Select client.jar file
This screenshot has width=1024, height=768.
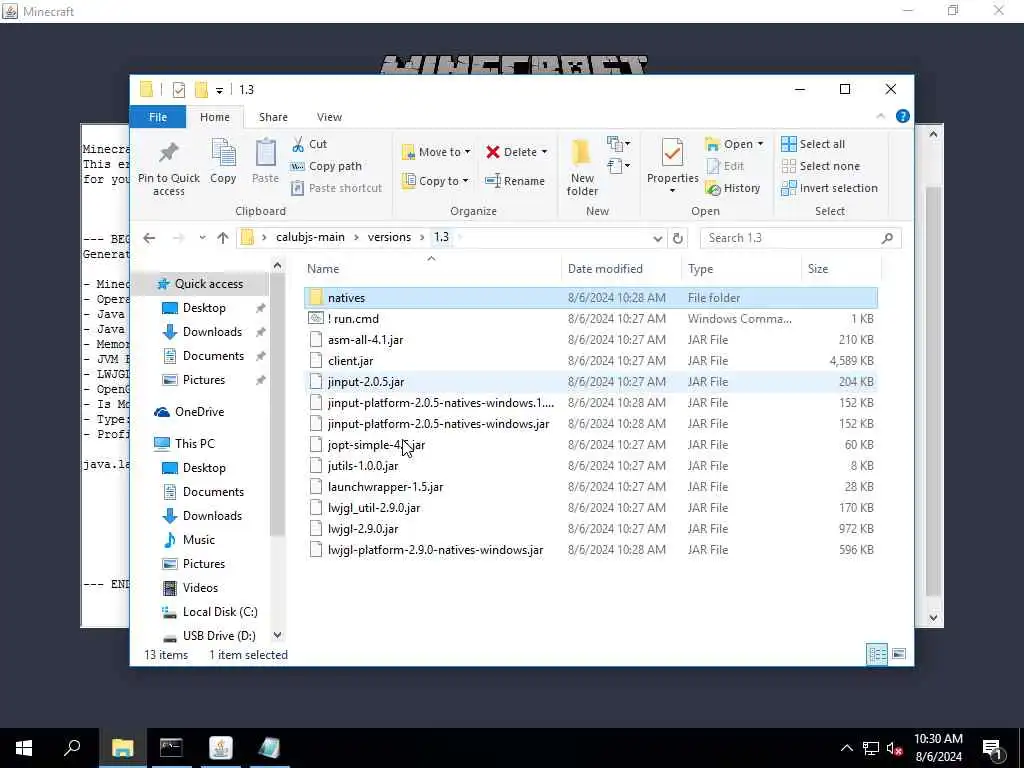click(x=590, y=360)
